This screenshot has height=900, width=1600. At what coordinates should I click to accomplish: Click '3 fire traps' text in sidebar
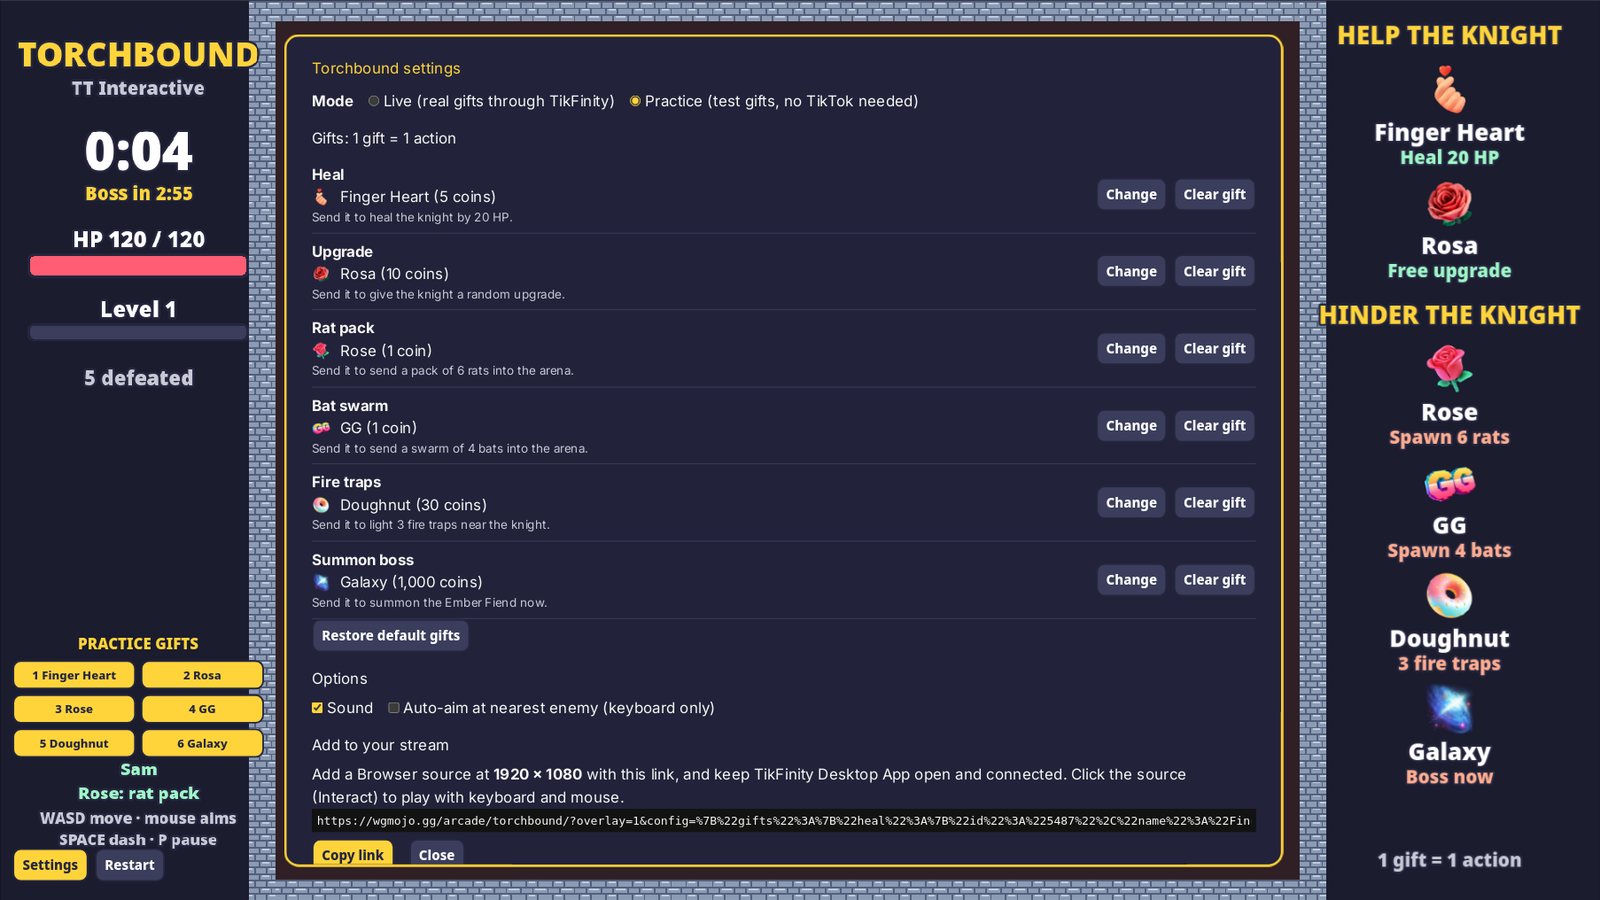click(x=1449, y=664)
